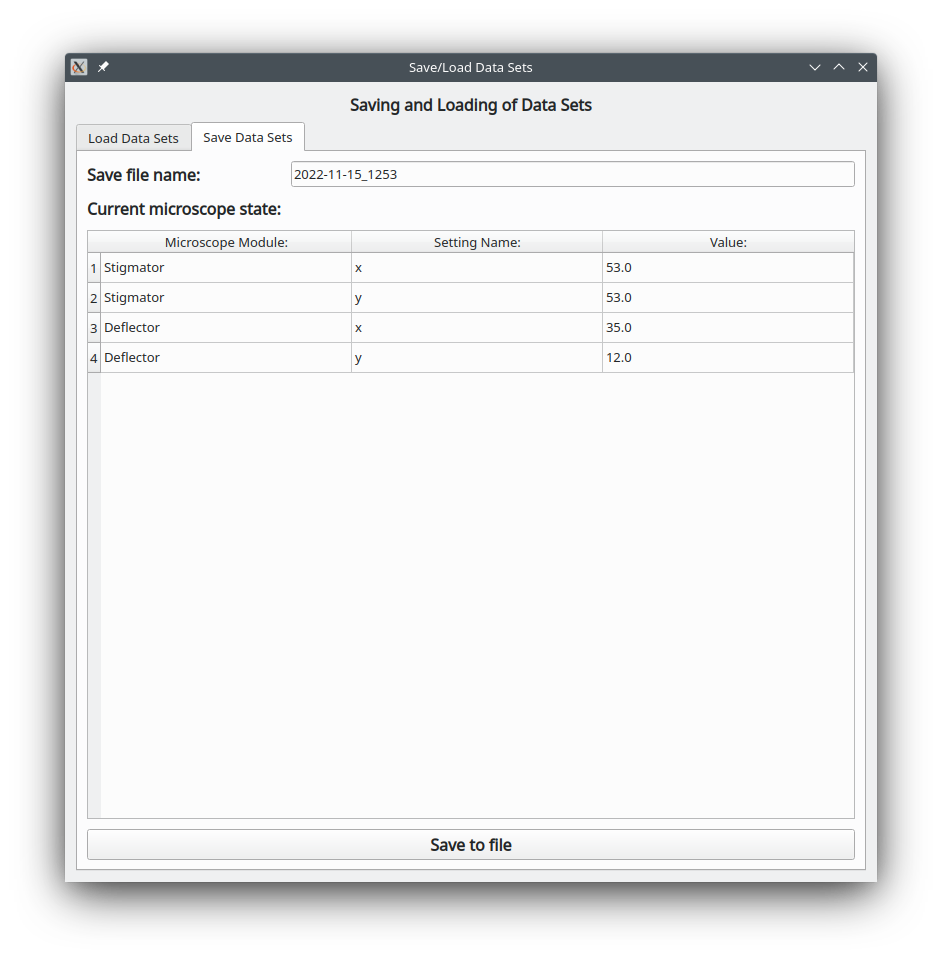Select the Save Data Sets tab
This screenshot has width=942, height=959.
pyautogui.click(x=248, y=137)
